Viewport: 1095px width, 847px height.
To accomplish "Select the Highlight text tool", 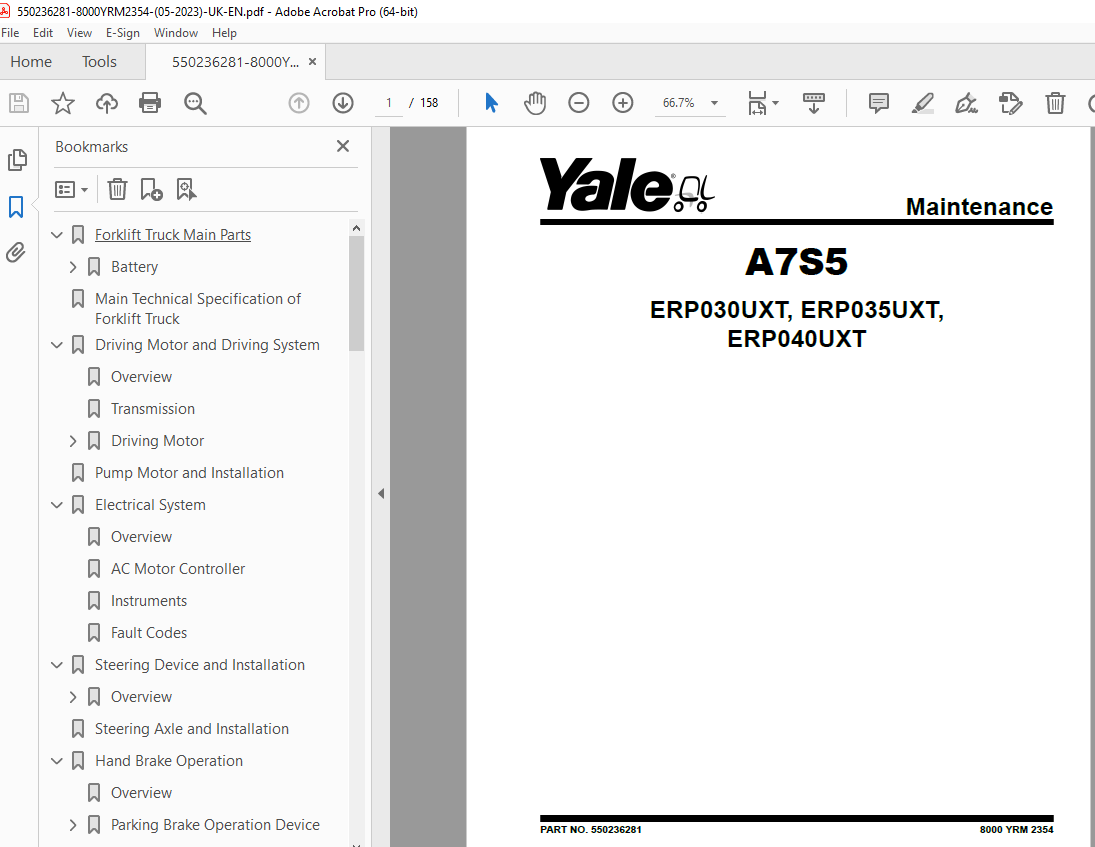I will [923, 103].
